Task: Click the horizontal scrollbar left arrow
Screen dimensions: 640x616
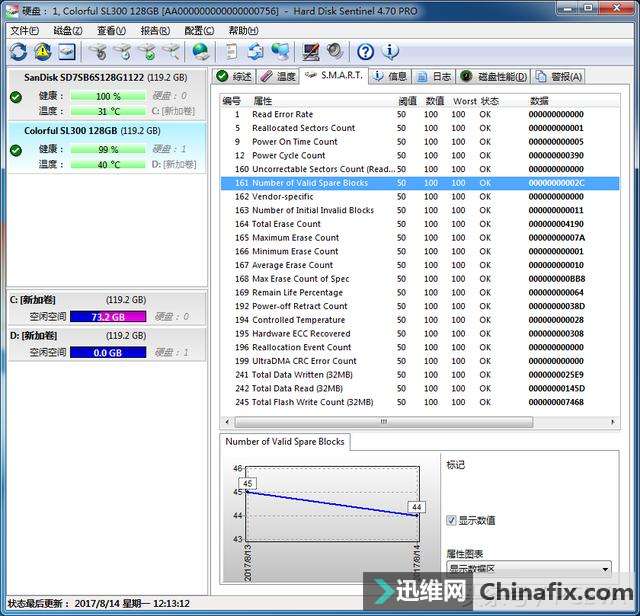Action: [227, 422]
